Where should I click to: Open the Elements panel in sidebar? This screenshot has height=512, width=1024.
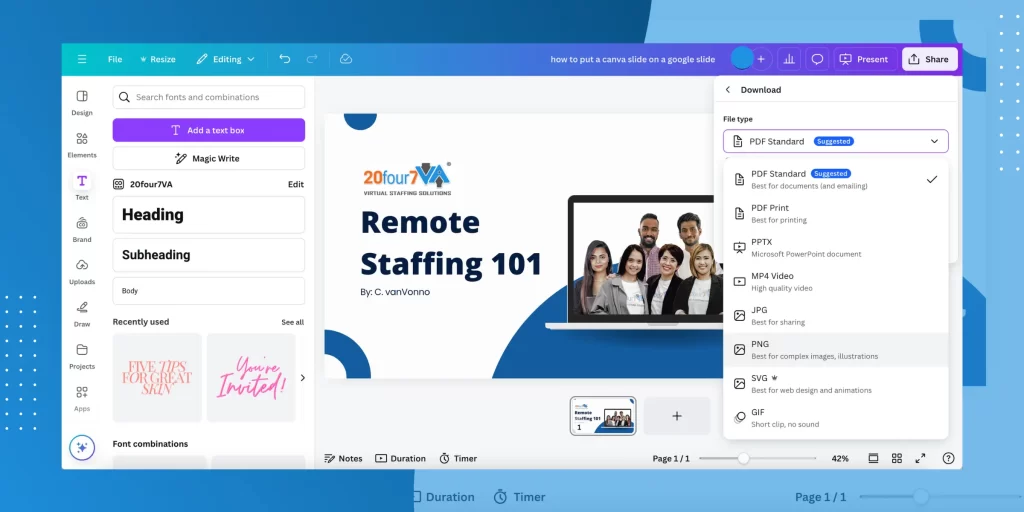click(82, 143)
